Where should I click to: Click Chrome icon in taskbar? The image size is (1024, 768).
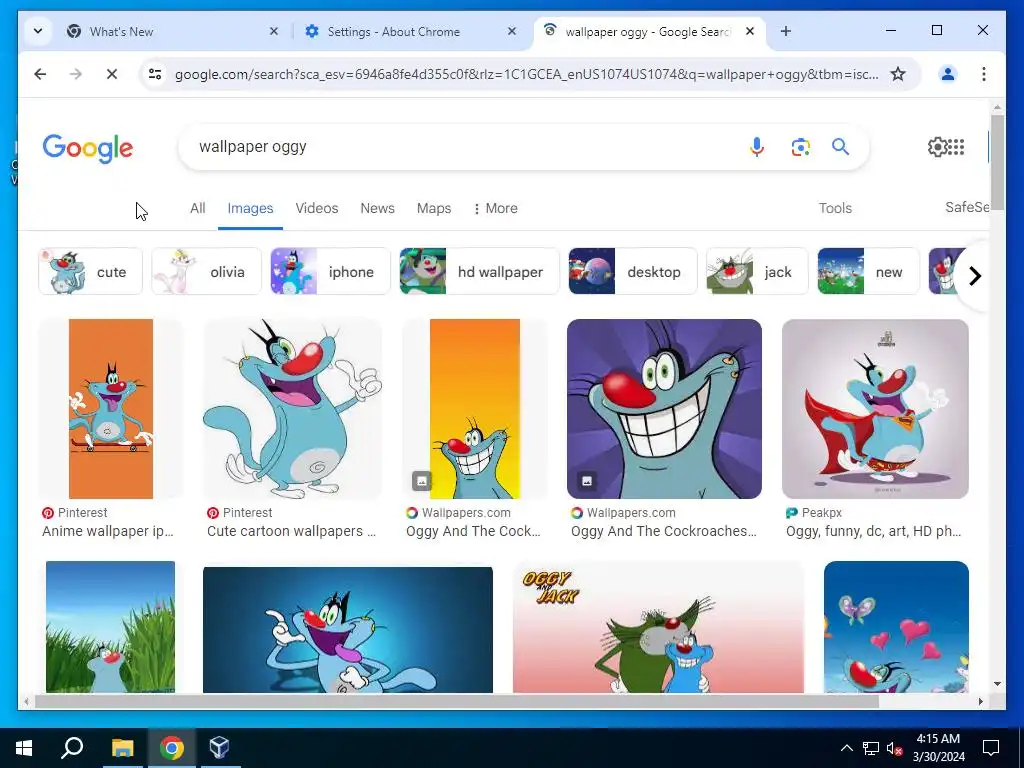[172, 748]
